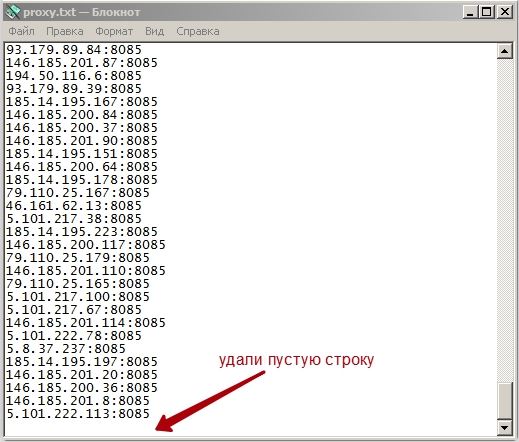This screenshot has width=519, height=442.
Task: Click line 5.101.222.113:8085
Action: point(78,414)
